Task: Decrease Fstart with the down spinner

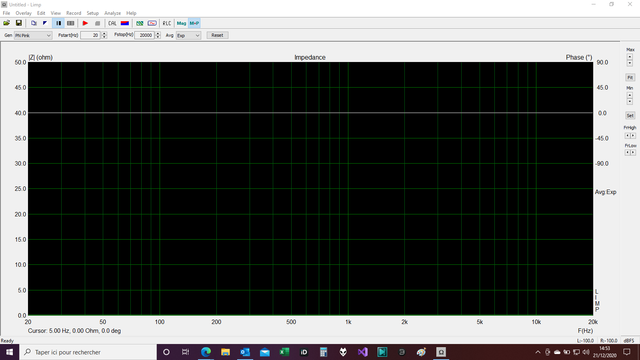Action: [x=104, y=37]
